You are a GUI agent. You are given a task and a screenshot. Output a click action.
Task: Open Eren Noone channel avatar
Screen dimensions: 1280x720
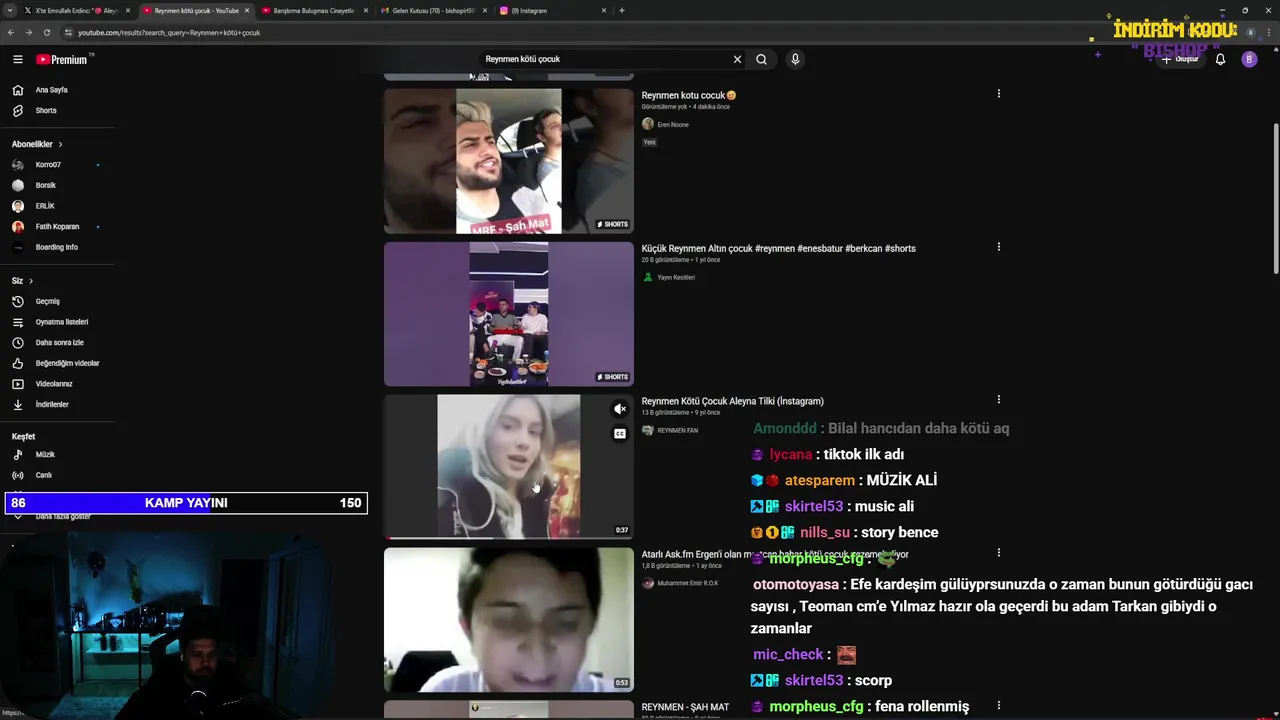[x=648, y=124]
